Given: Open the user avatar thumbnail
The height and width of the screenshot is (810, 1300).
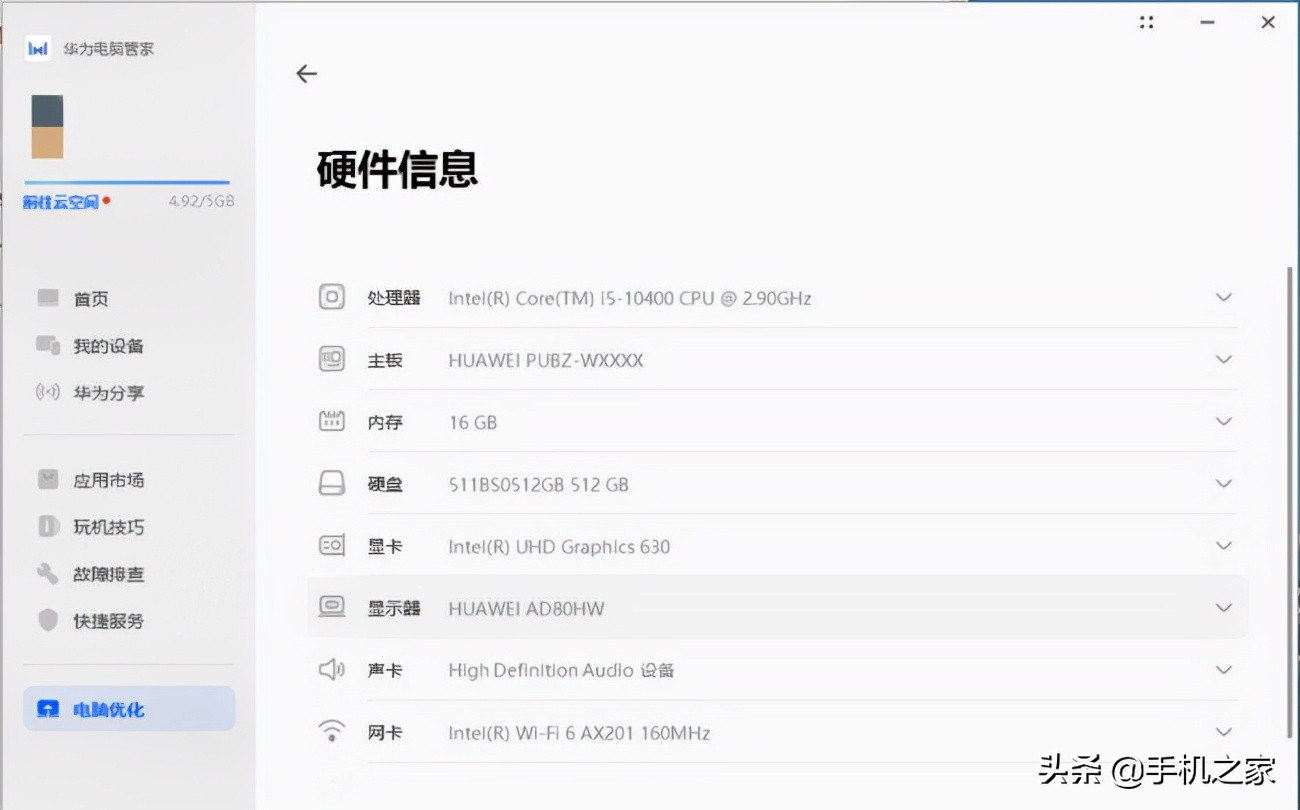Looking at the screenshot, I should click(x=47, y=127).
